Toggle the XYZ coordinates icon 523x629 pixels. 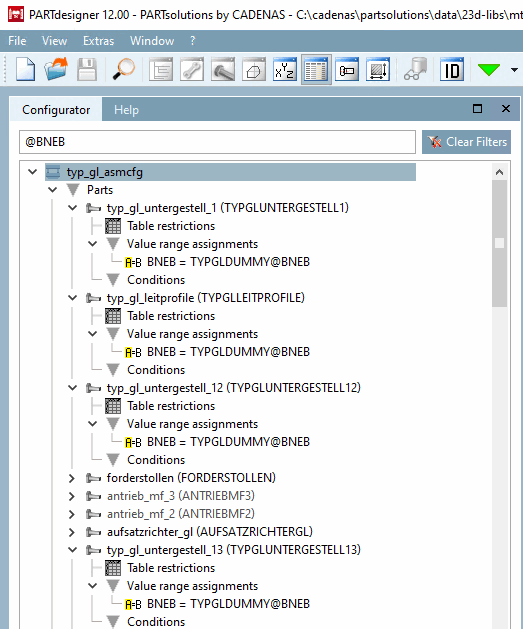(x=285, y=70)
